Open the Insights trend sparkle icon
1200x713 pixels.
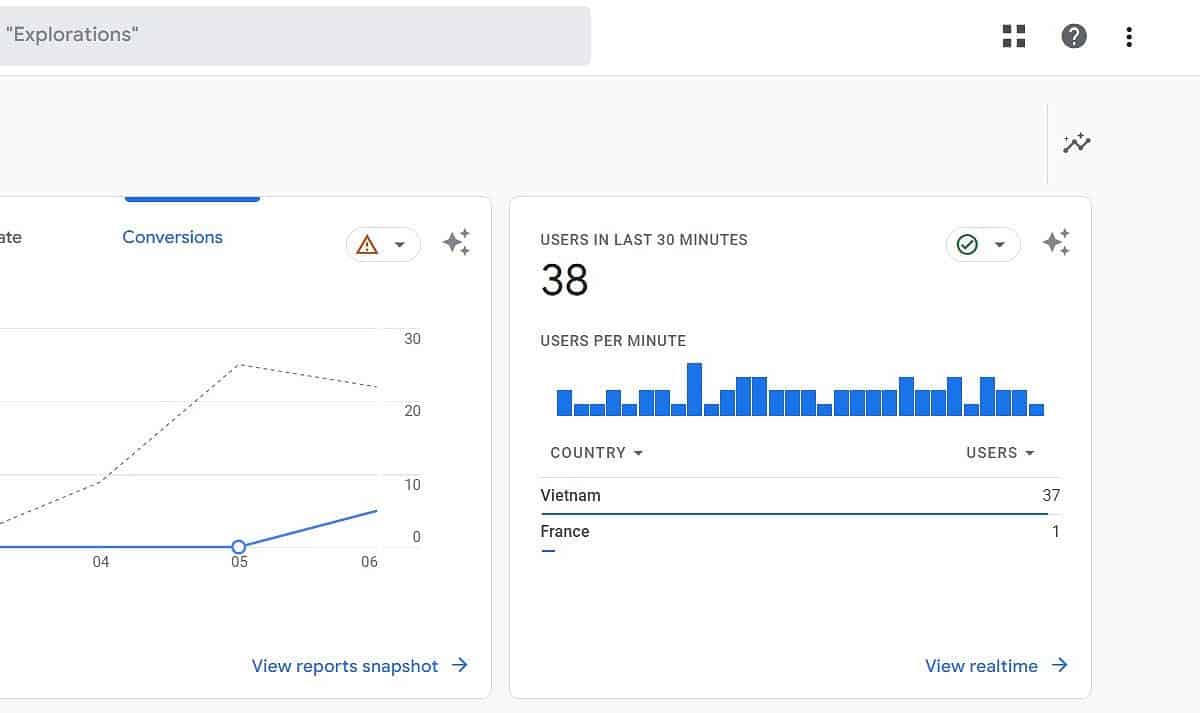[1077, 143]
